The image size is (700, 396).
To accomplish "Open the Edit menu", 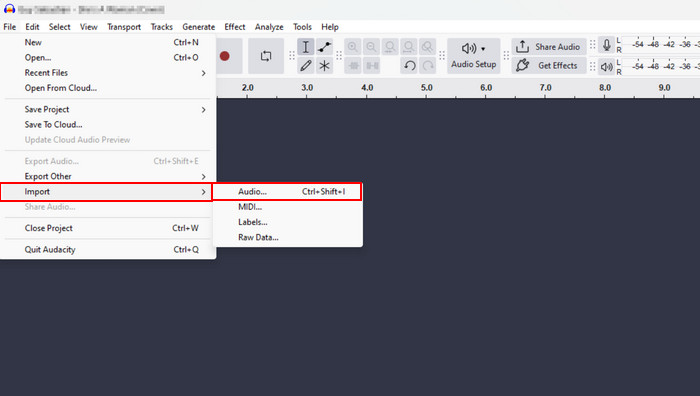I will coord(32,27).
